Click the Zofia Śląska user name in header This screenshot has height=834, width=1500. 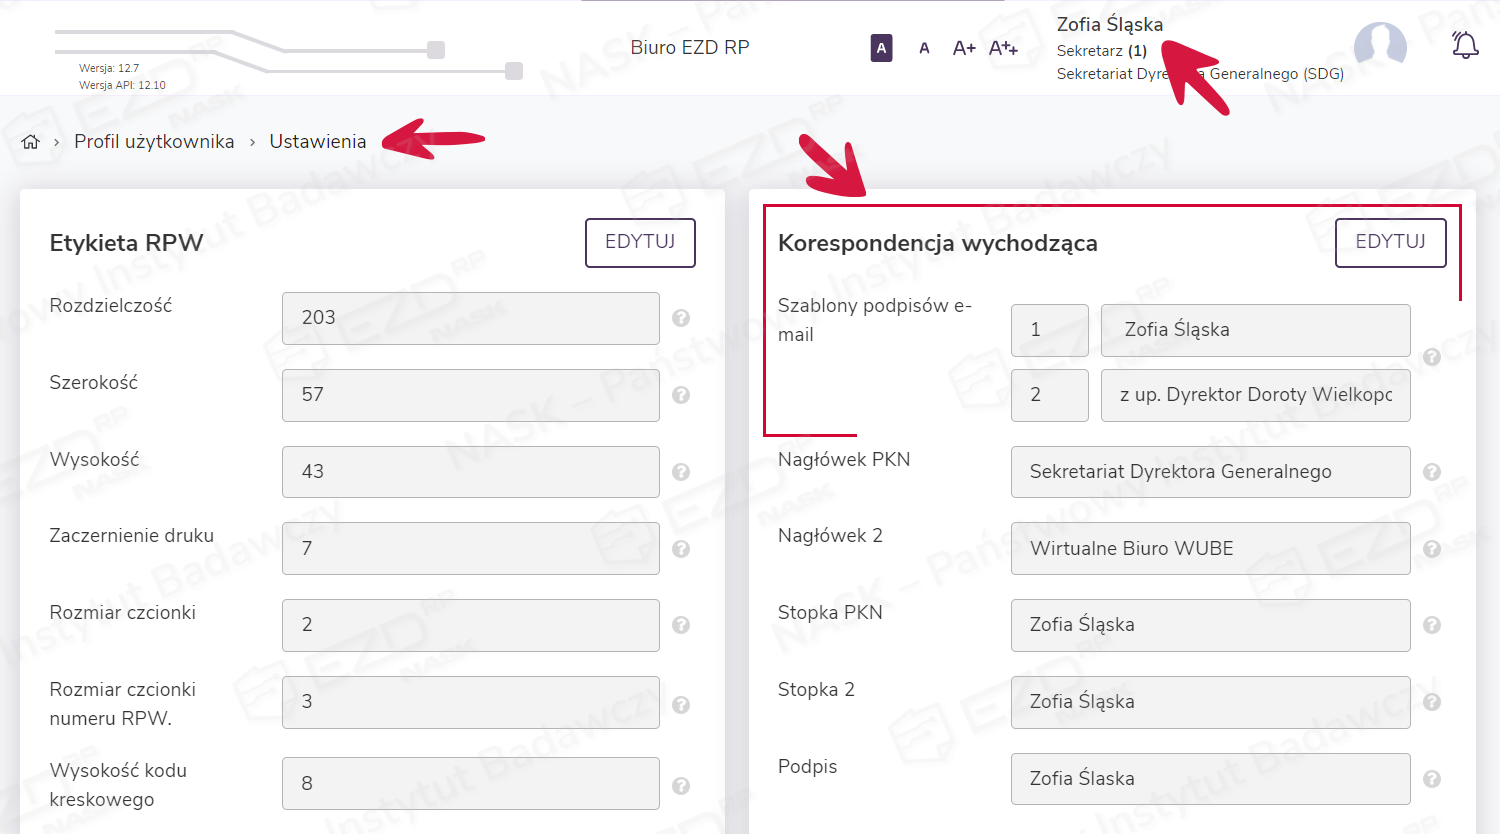pyautogui.click(x=1109, y=25)
